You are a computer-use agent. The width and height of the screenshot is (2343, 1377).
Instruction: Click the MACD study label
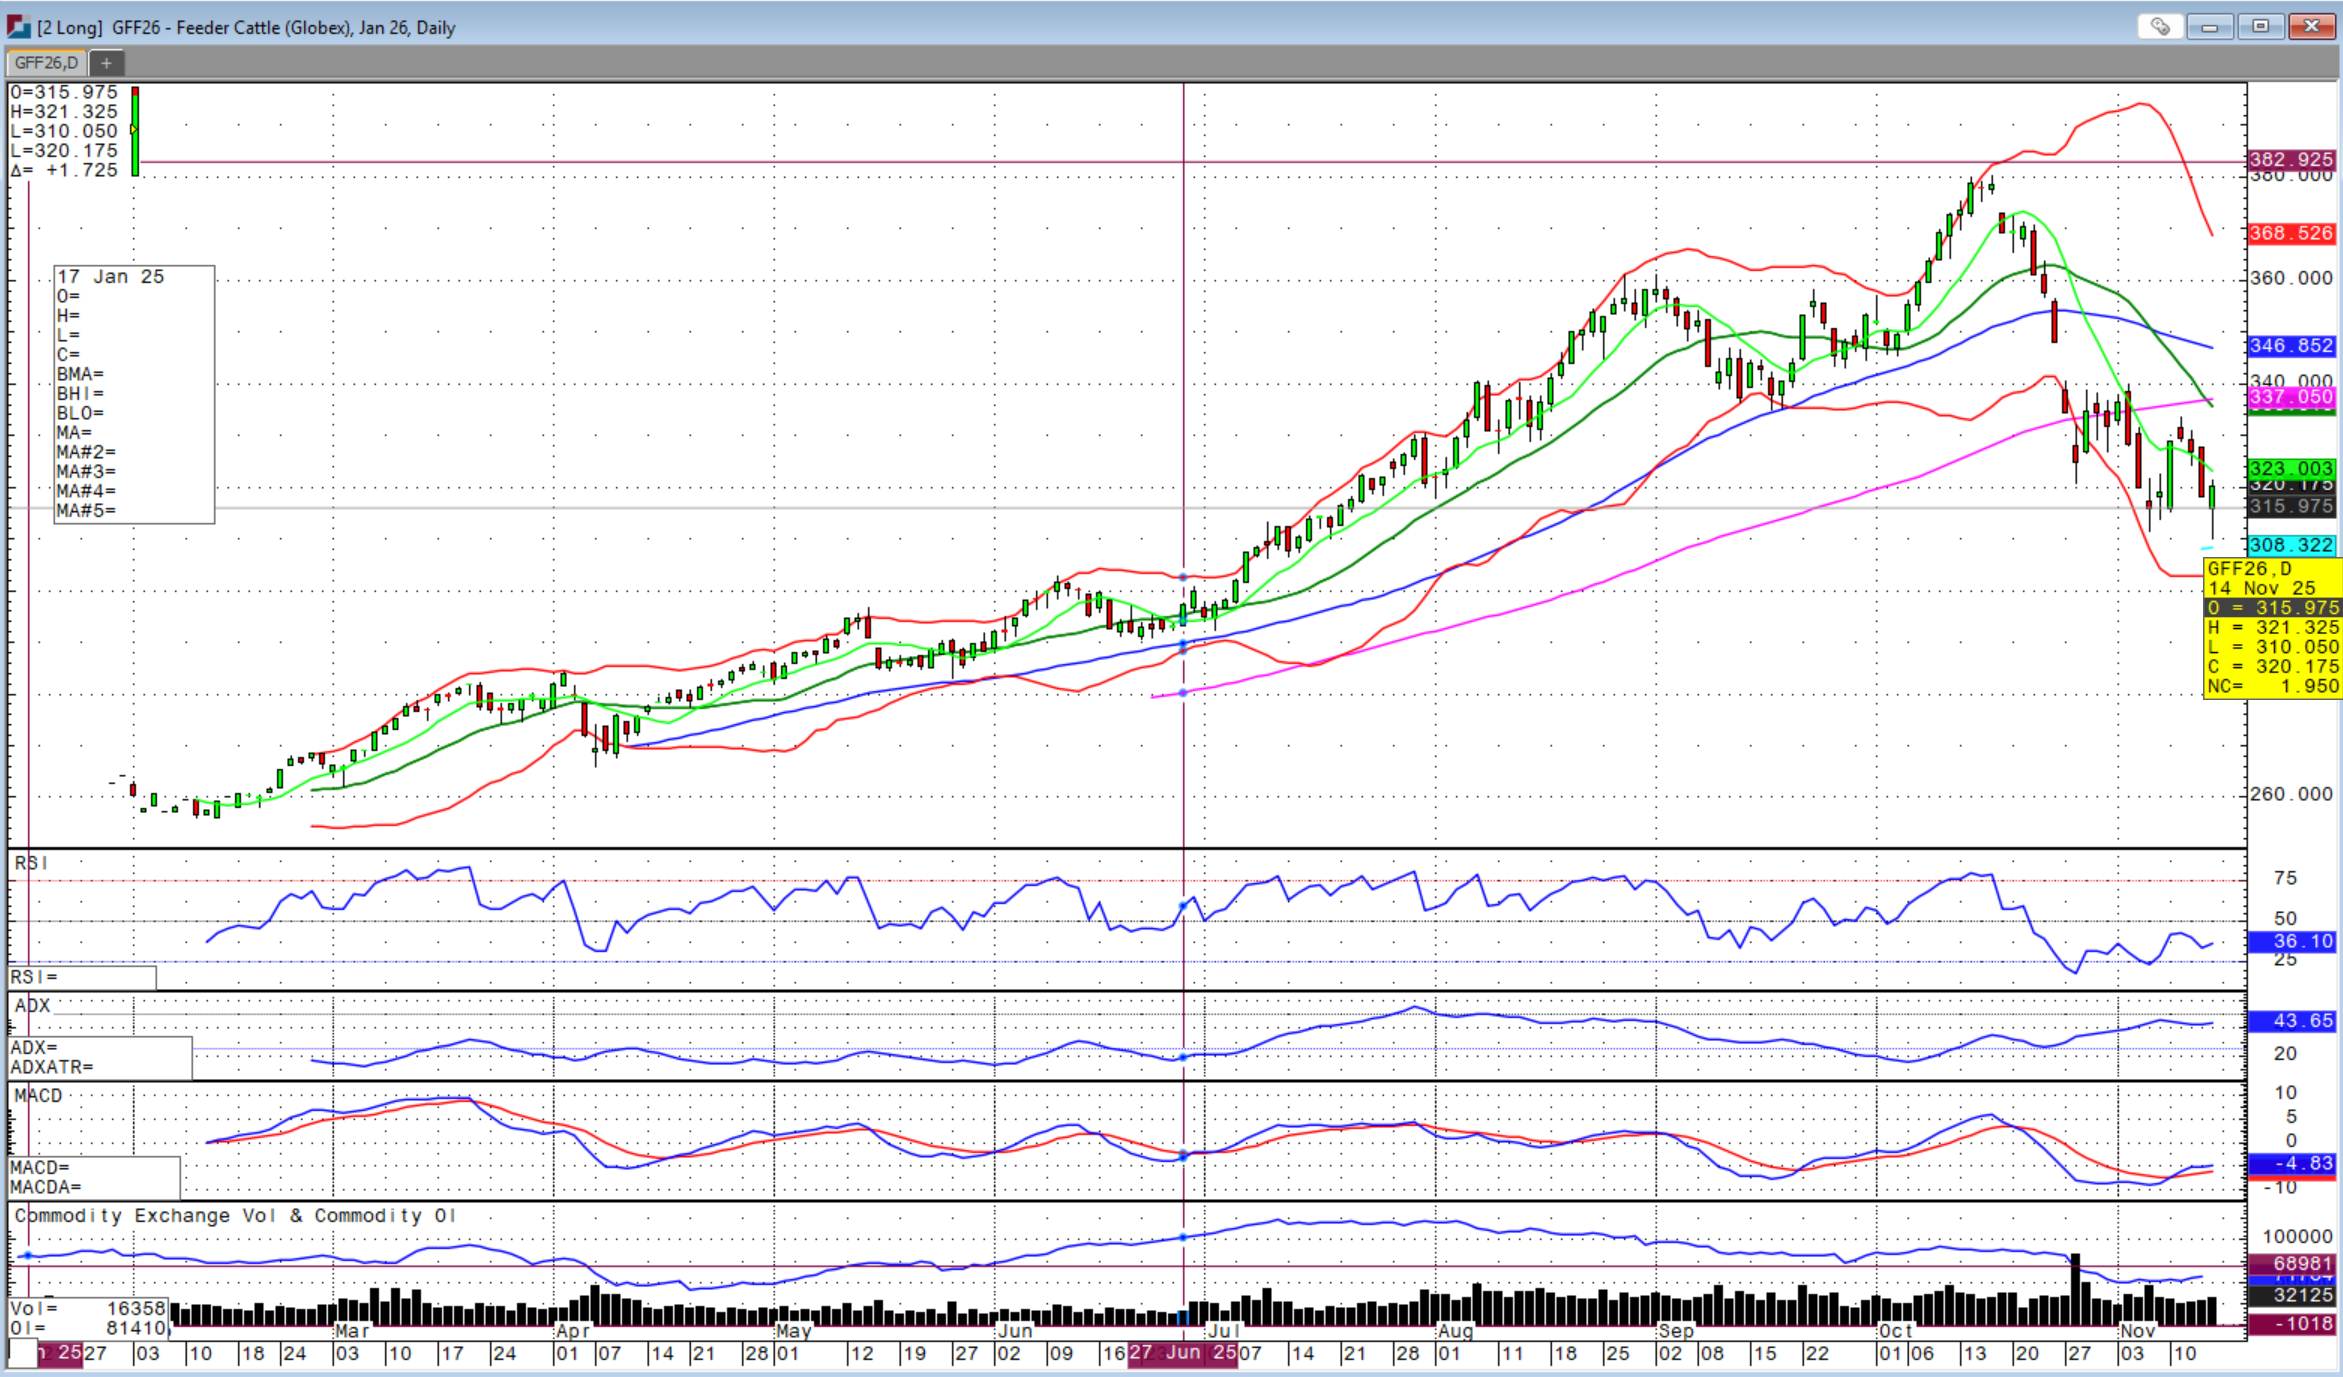38,1096
